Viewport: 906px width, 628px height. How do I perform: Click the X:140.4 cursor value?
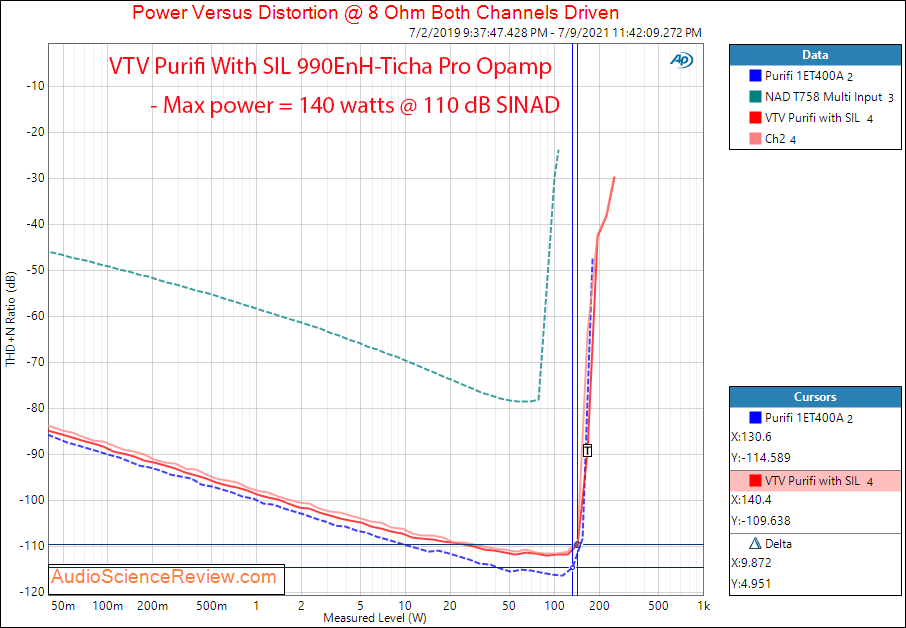(751, 500)
